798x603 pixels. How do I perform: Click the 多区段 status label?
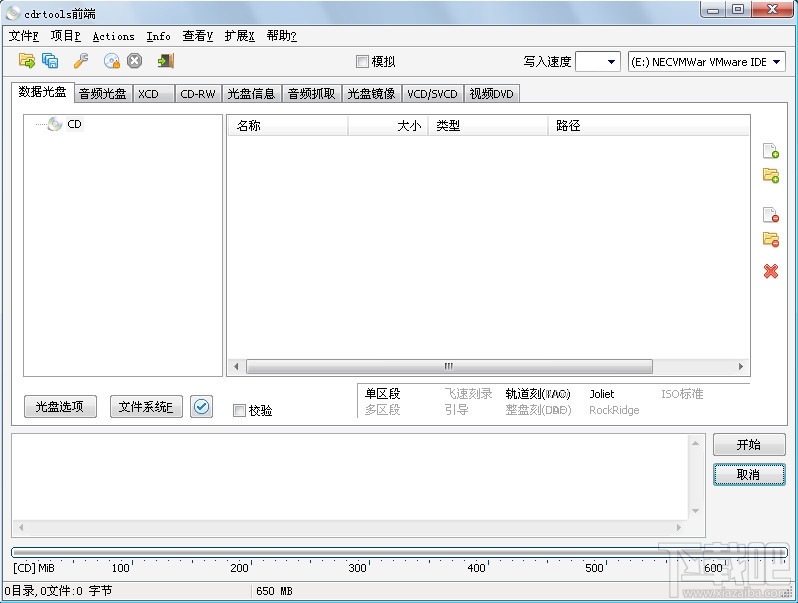point(382,410)
